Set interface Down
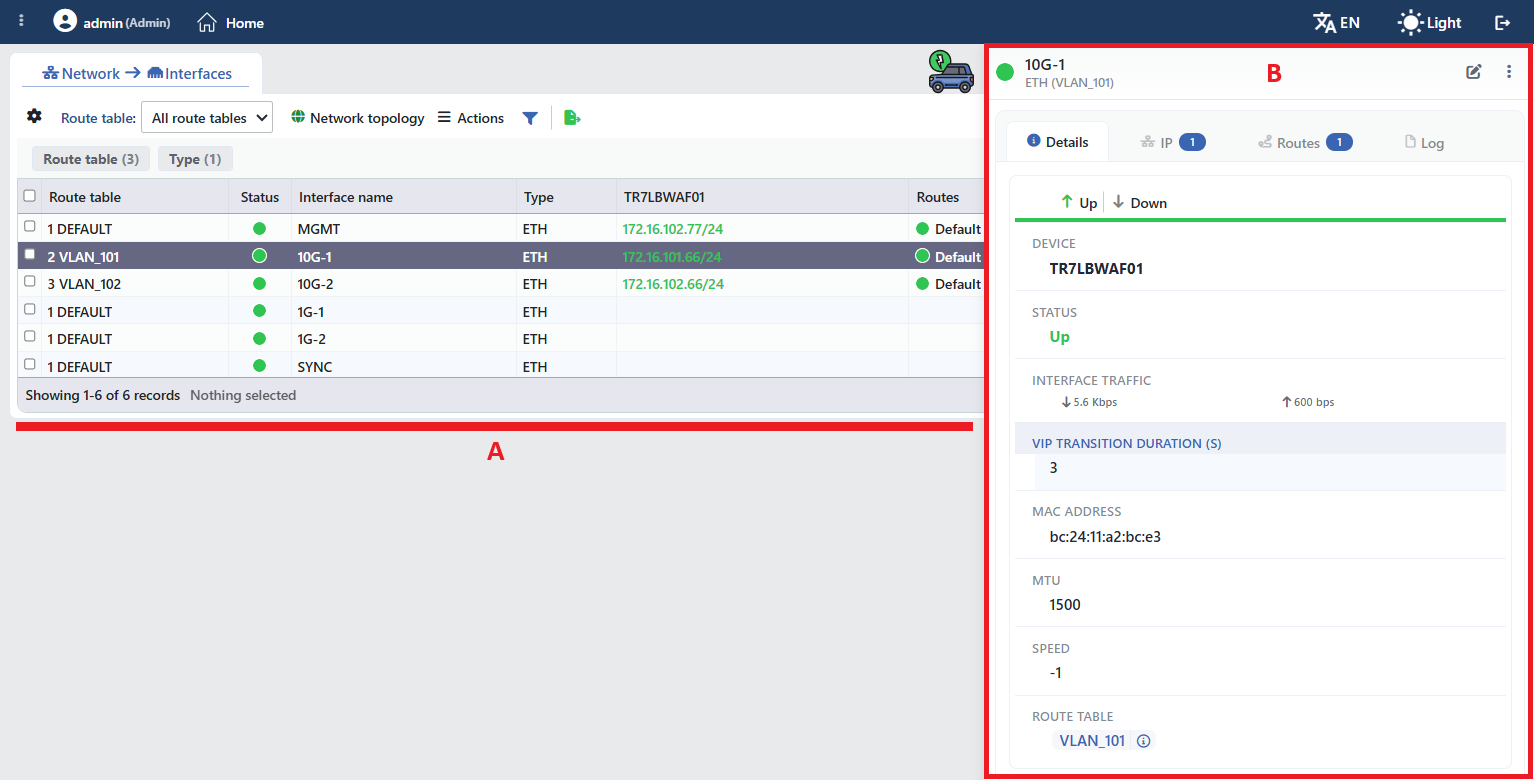Viewport: 1534px width, 780px height. pyautogui.click(x=1139, y=203)
